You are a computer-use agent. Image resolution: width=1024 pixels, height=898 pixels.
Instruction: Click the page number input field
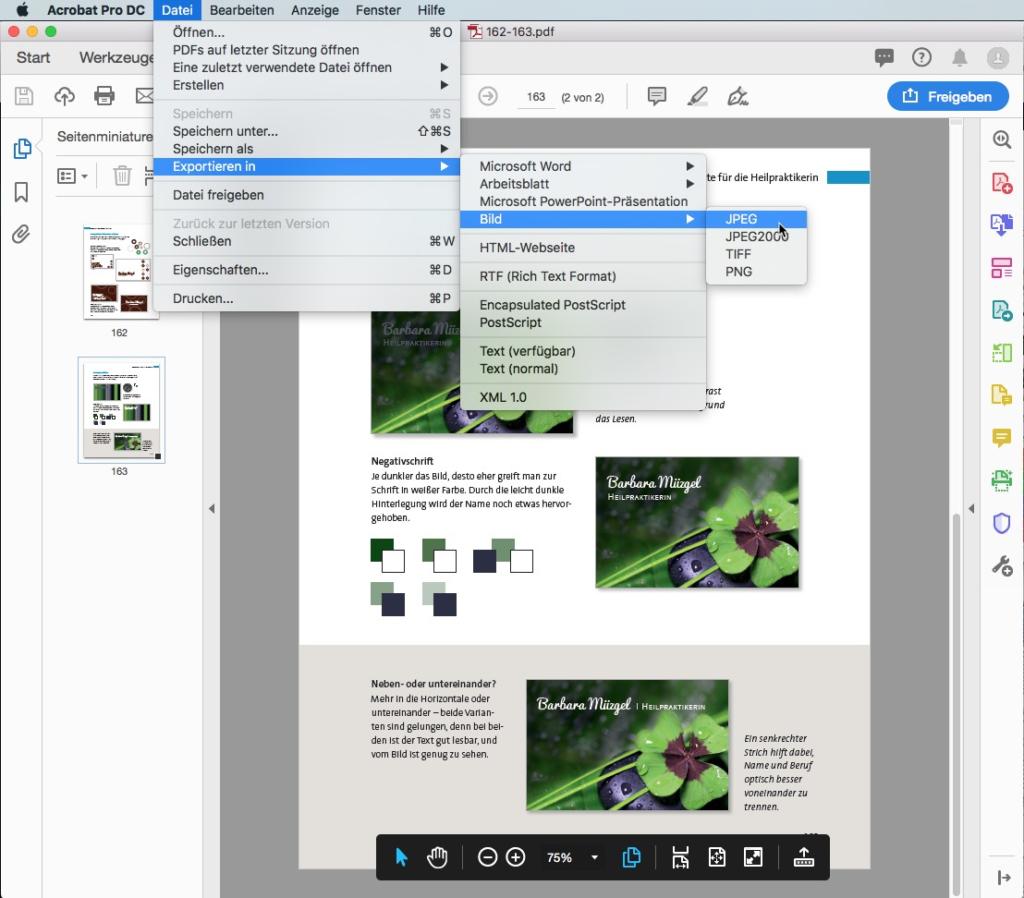coord(536,97)
